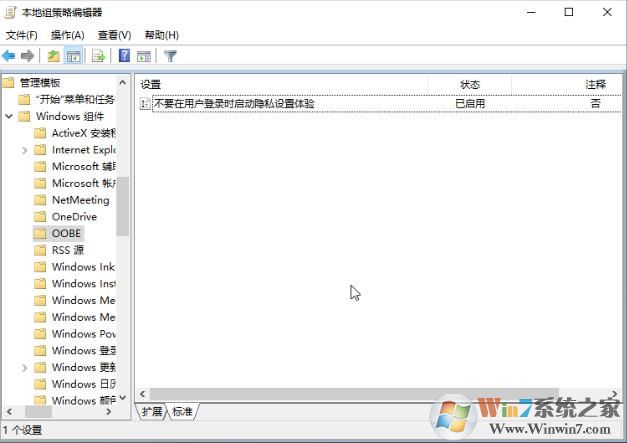Click the NetMeeting folder icon
Image resolution: width=627 pixels, height=443 pixels.
[x=40, y=200]
